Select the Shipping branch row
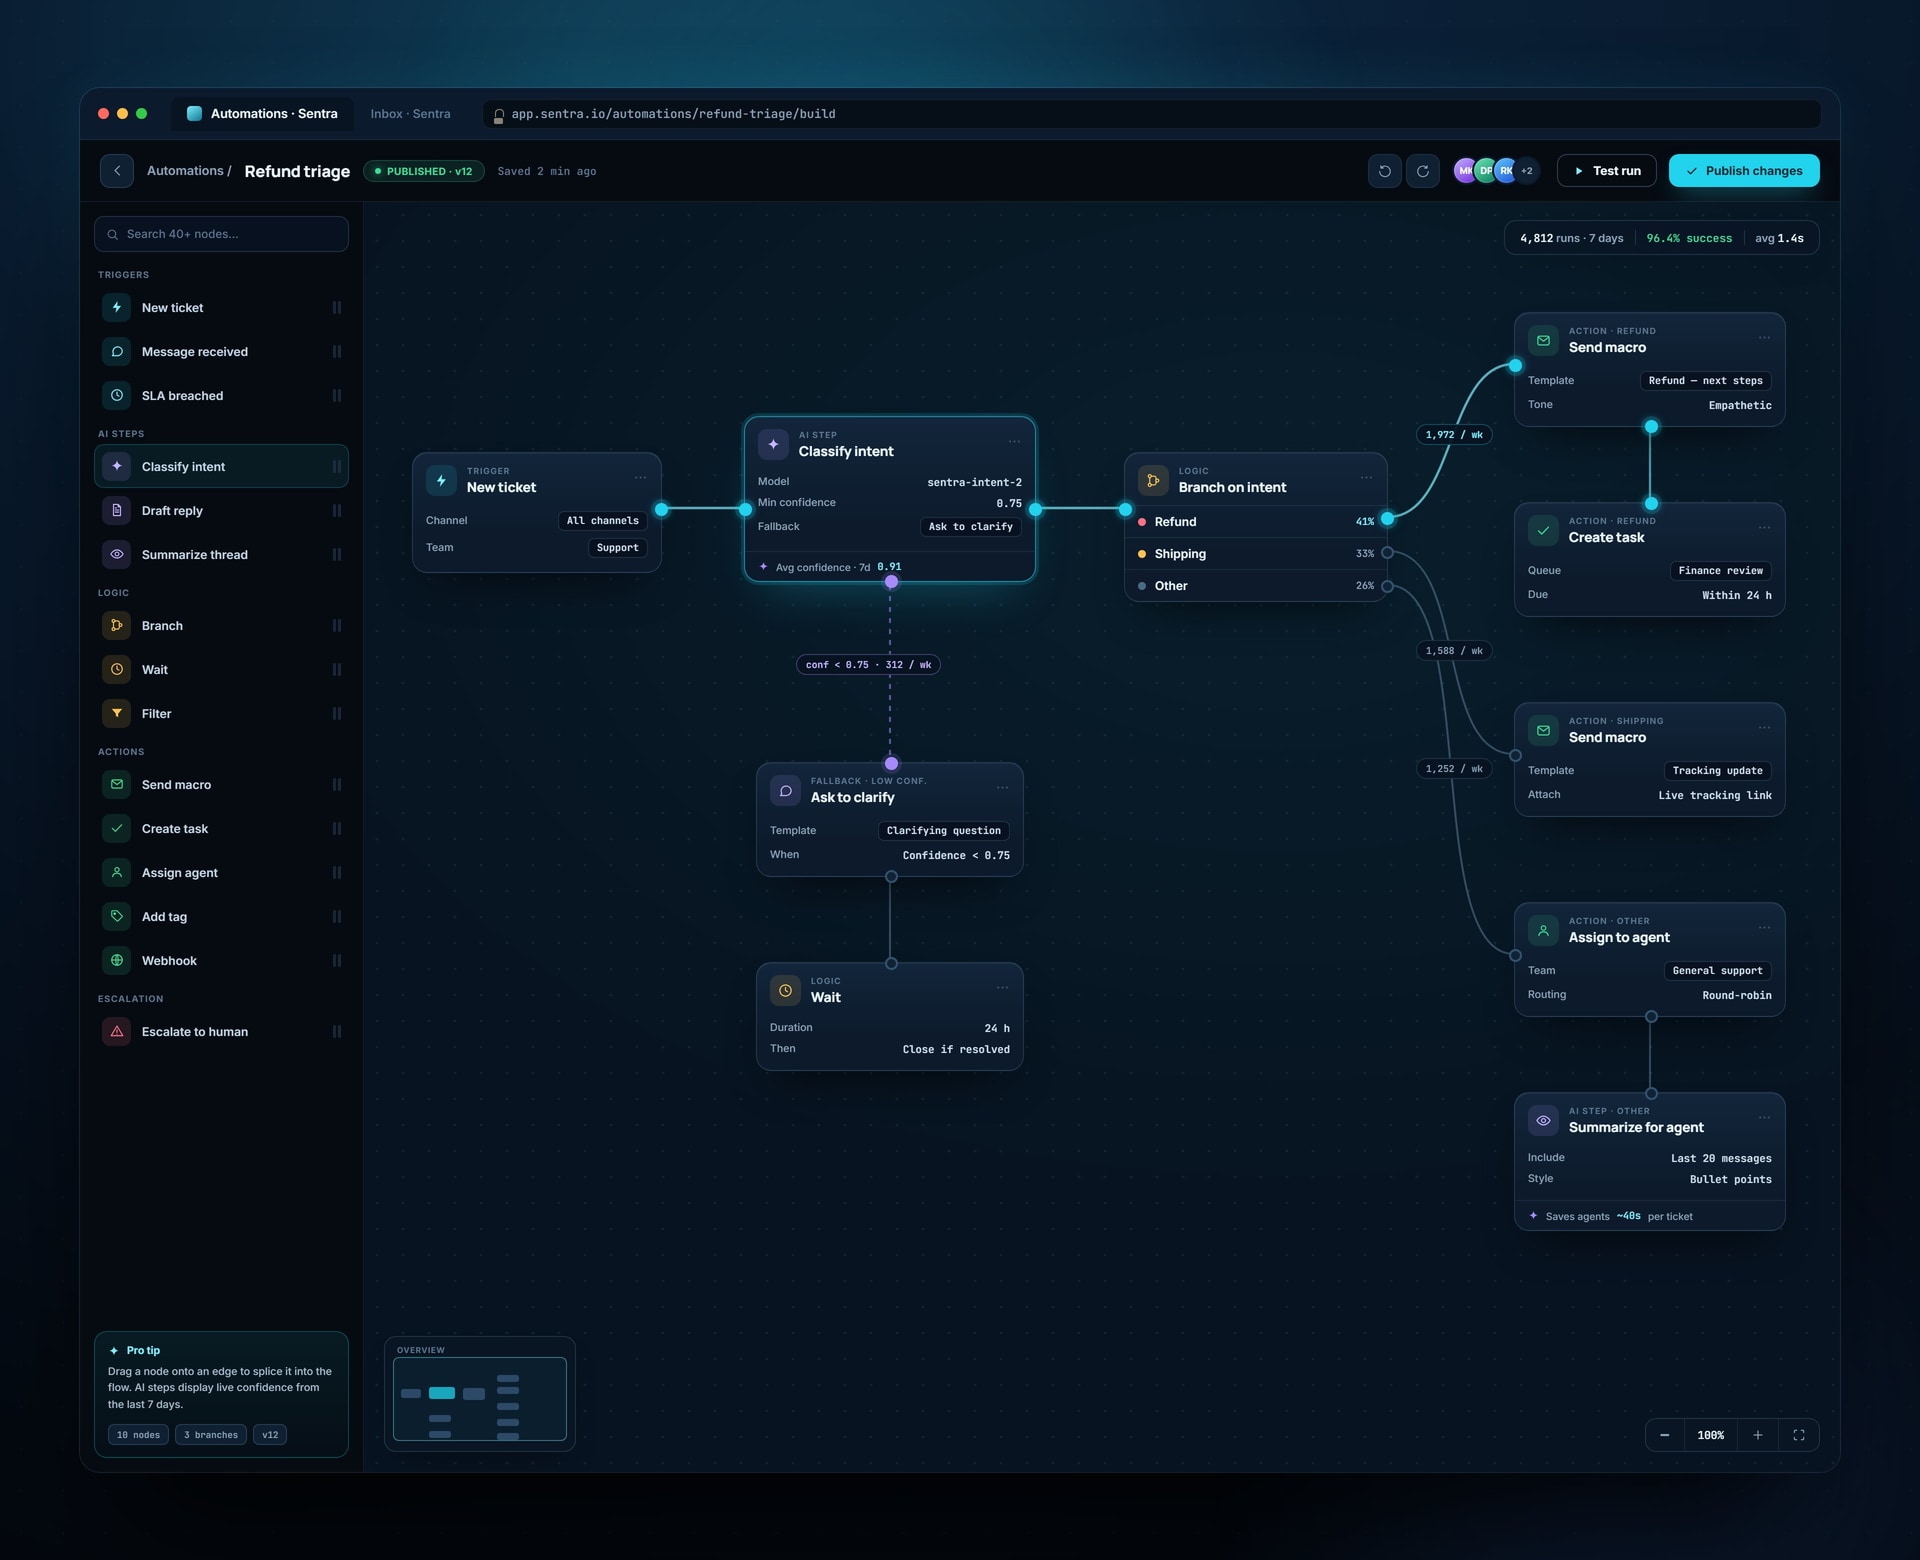 coord(1256,554)
